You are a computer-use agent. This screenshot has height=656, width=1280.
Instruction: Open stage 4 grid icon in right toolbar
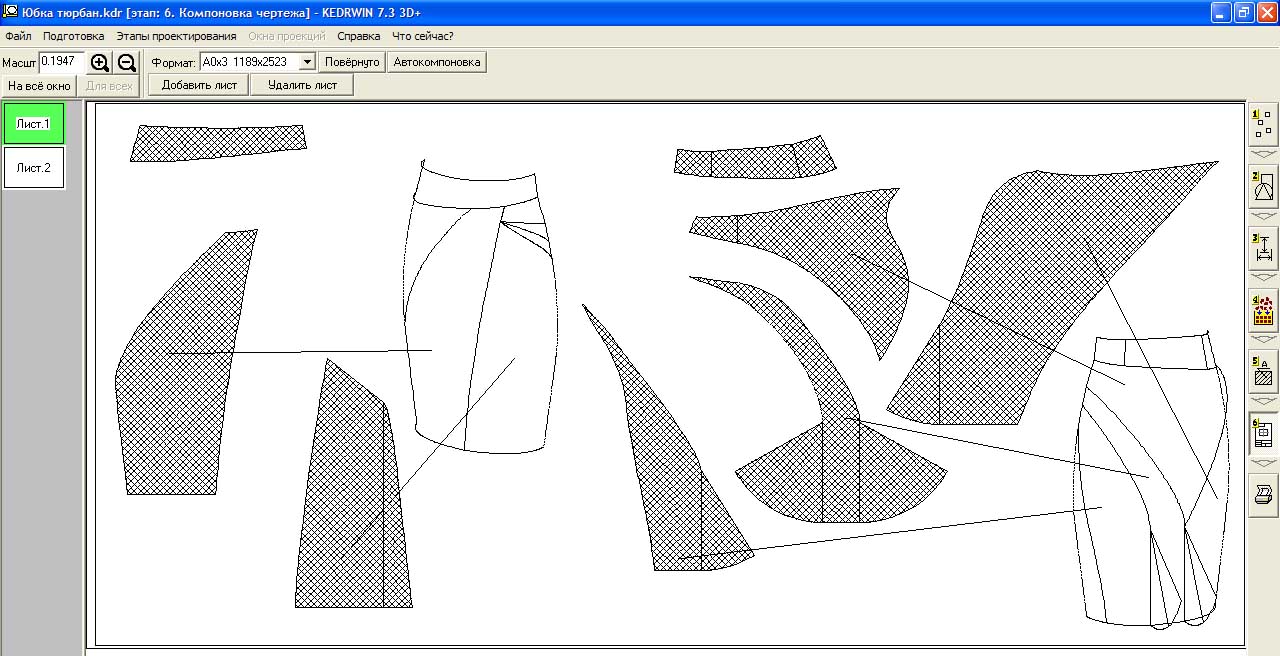1262,310
